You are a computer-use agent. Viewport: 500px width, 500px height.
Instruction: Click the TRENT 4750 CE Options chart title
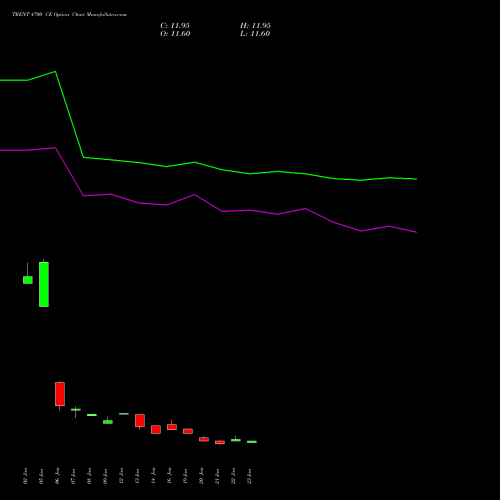69,14
